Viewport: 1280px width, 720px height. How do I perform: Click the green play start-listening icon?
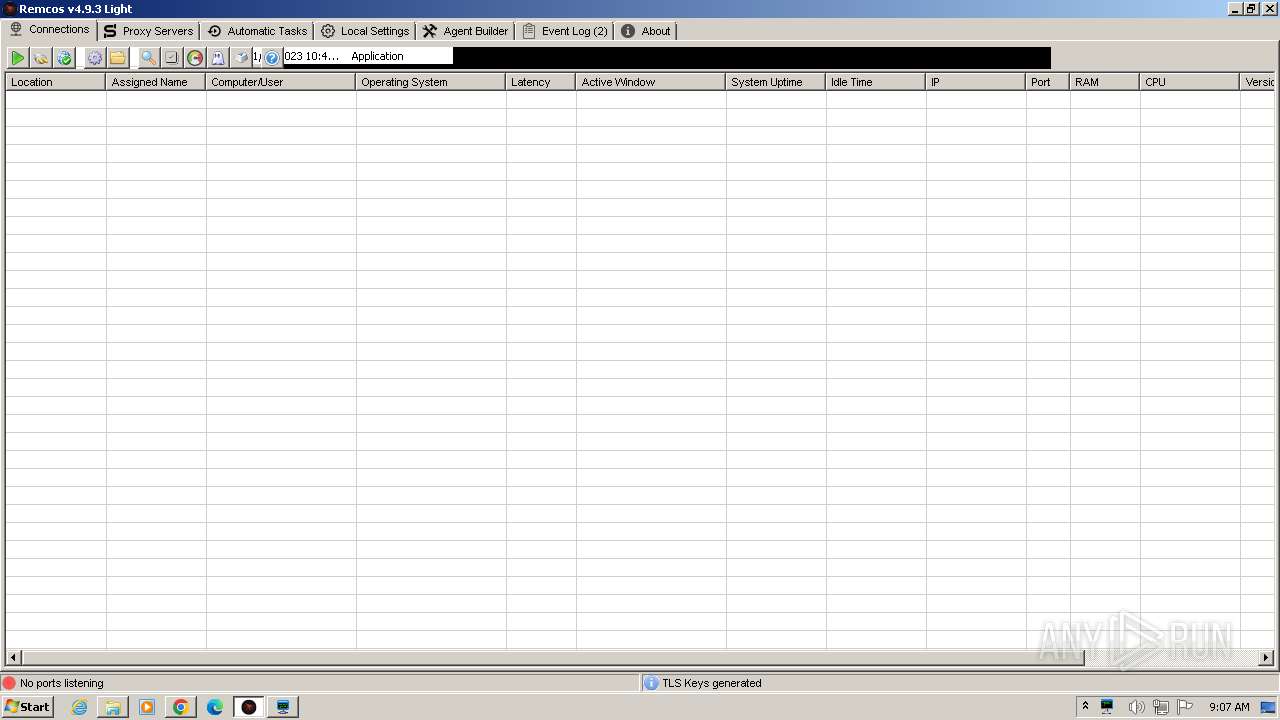(18, 58)
